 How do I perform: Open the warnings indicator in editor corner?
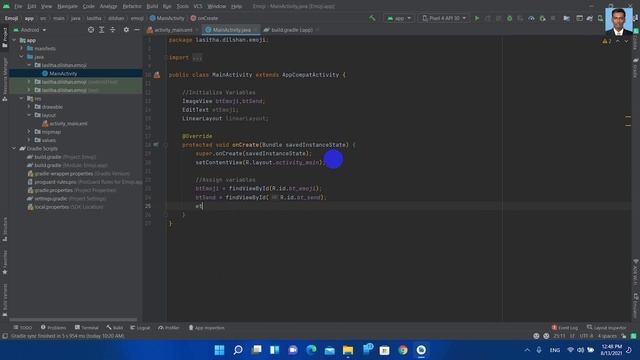pyautogui.click(x=607, y=41)
